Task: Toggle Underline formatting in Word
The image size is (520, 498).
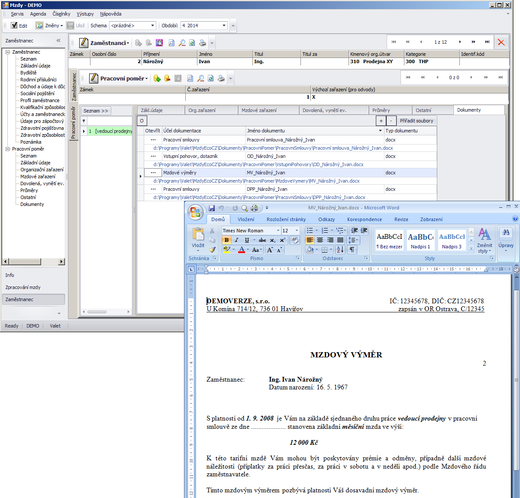Action: coord(247,240)
